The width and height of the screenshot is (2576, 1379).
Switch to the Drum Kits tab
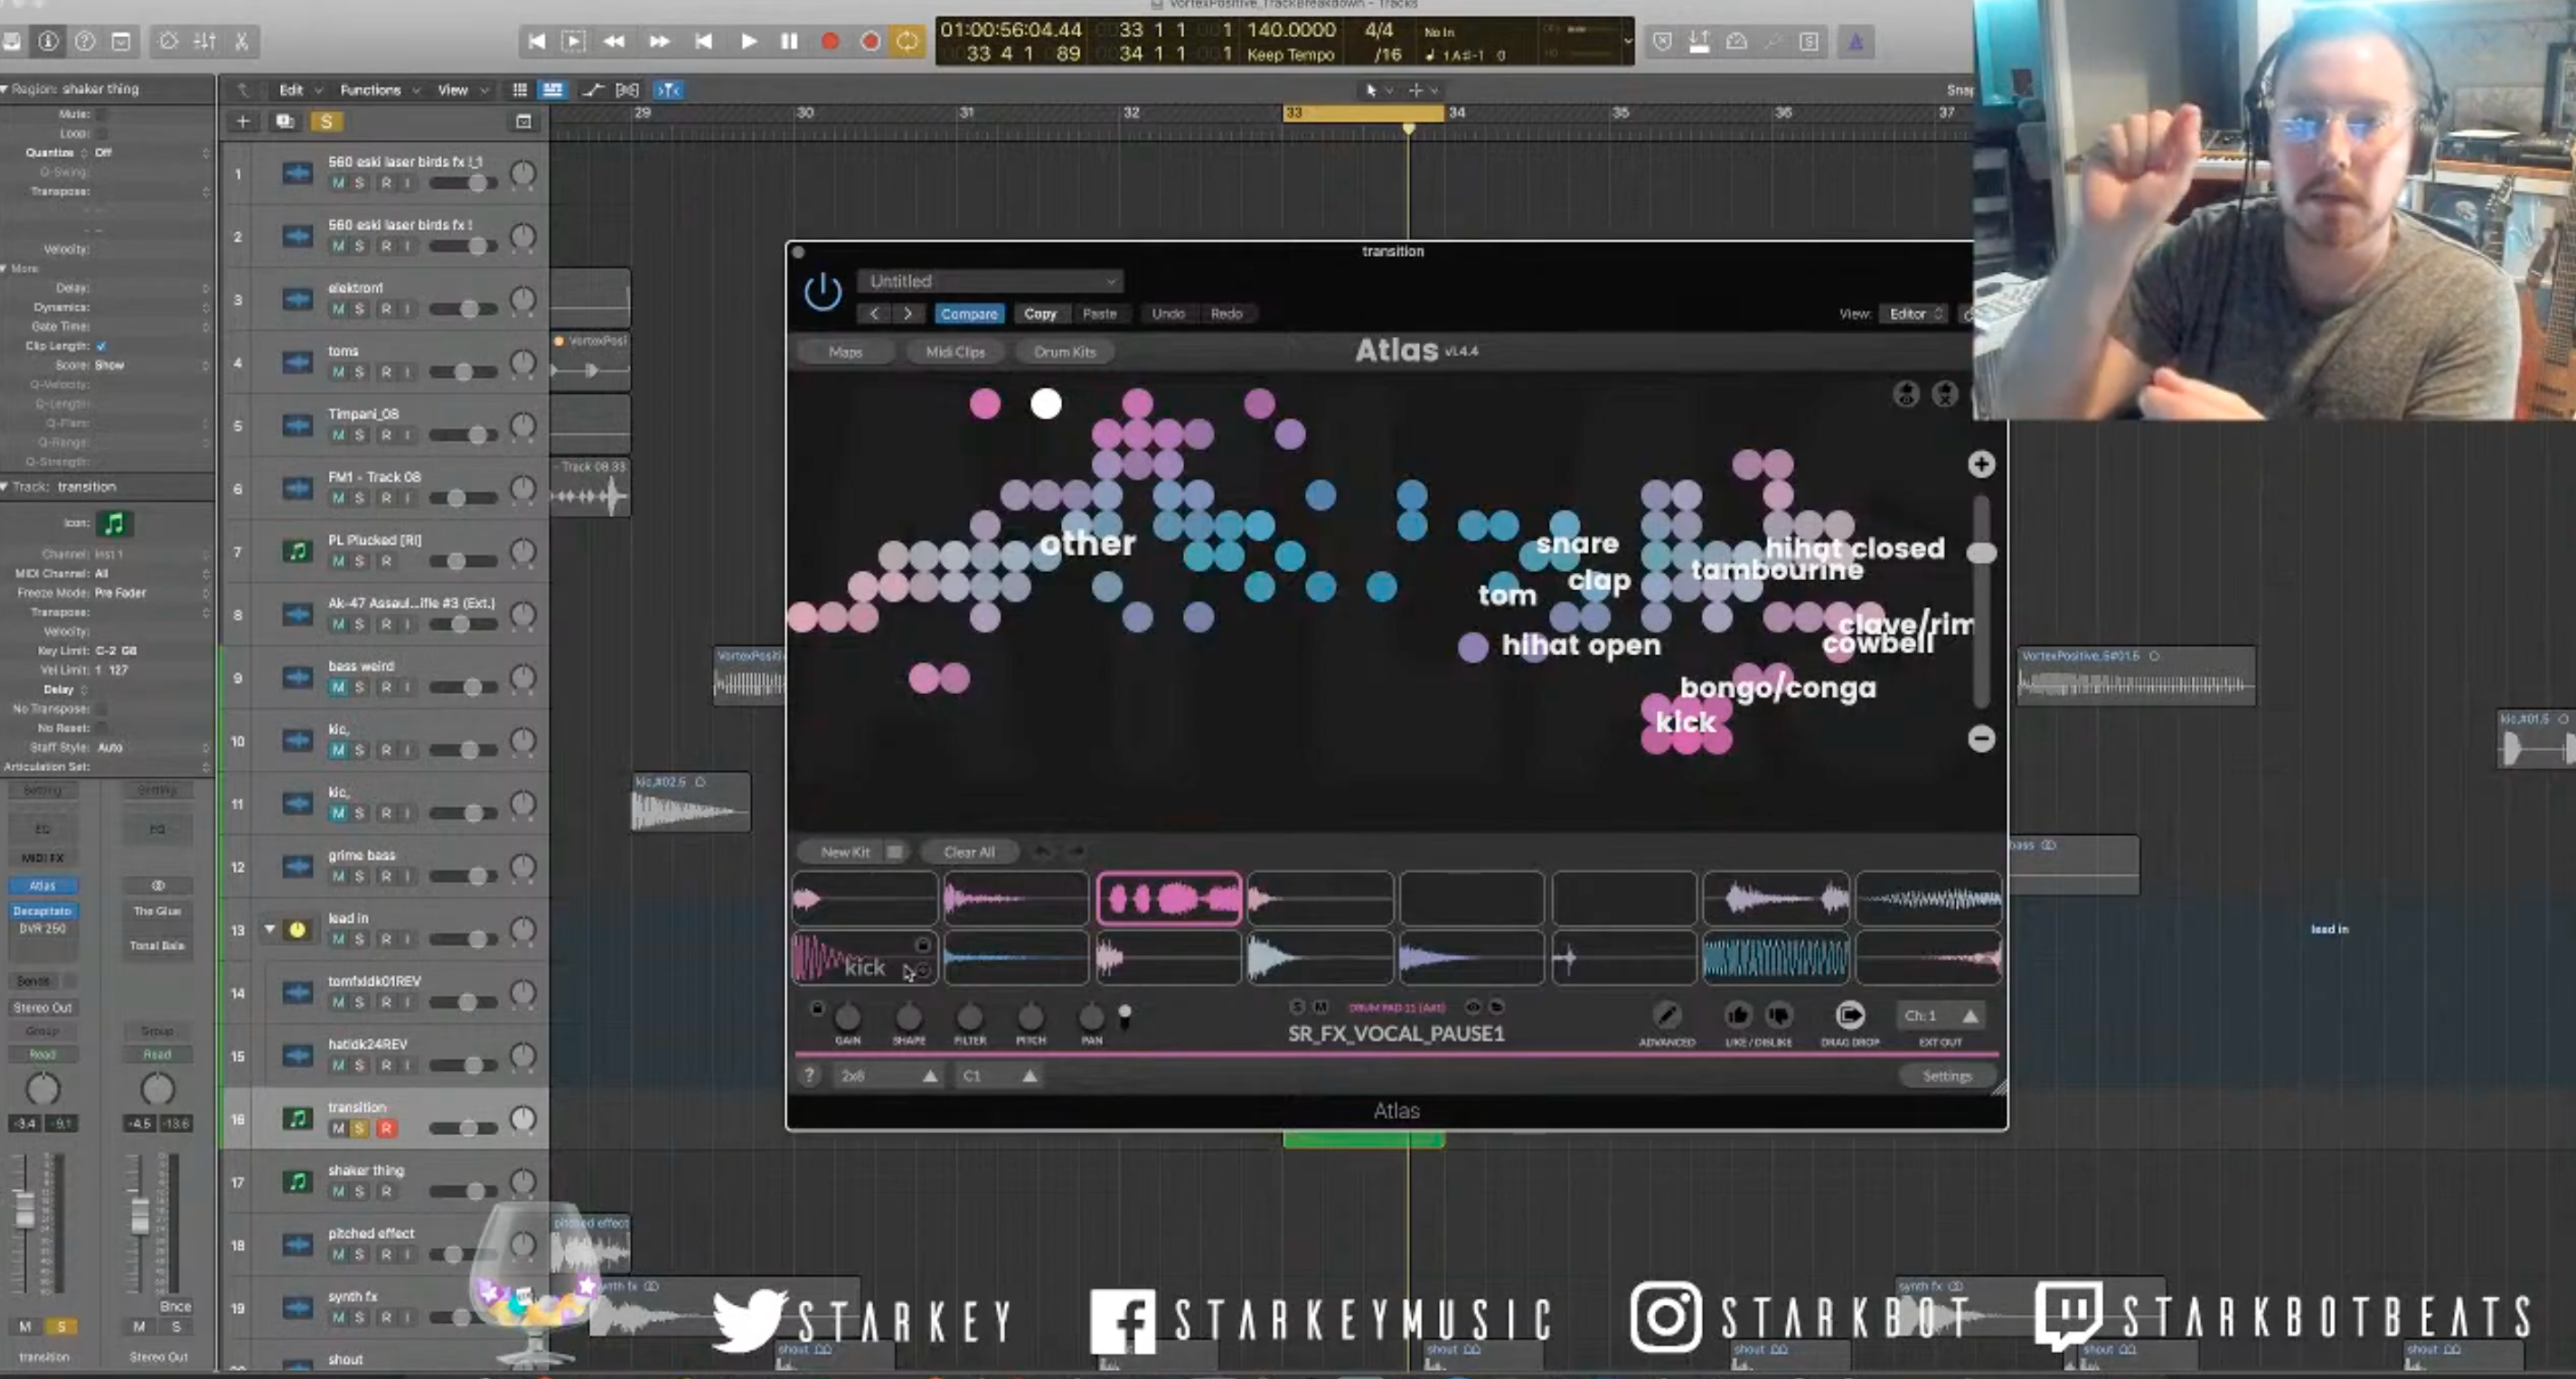[1064, 352]
